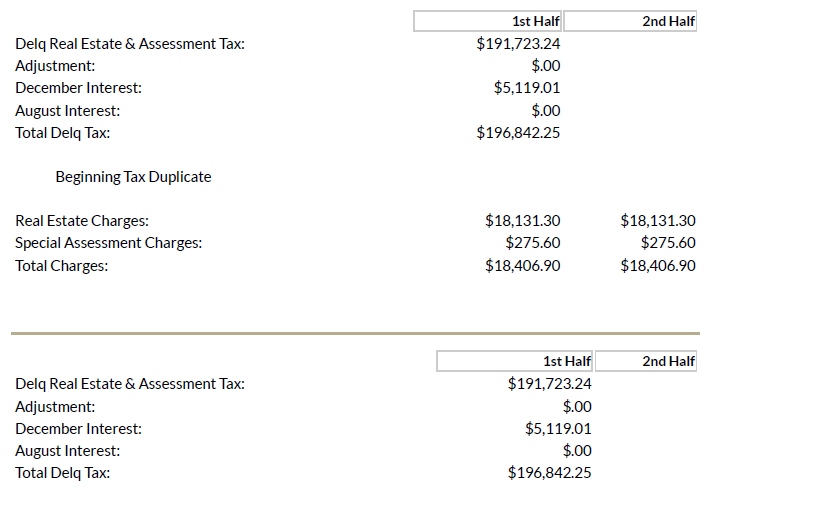This screenshot has height=528, width=820.
Task: Click the top table's December Interest $5,119.01
Action: click(x=527, y=88)
